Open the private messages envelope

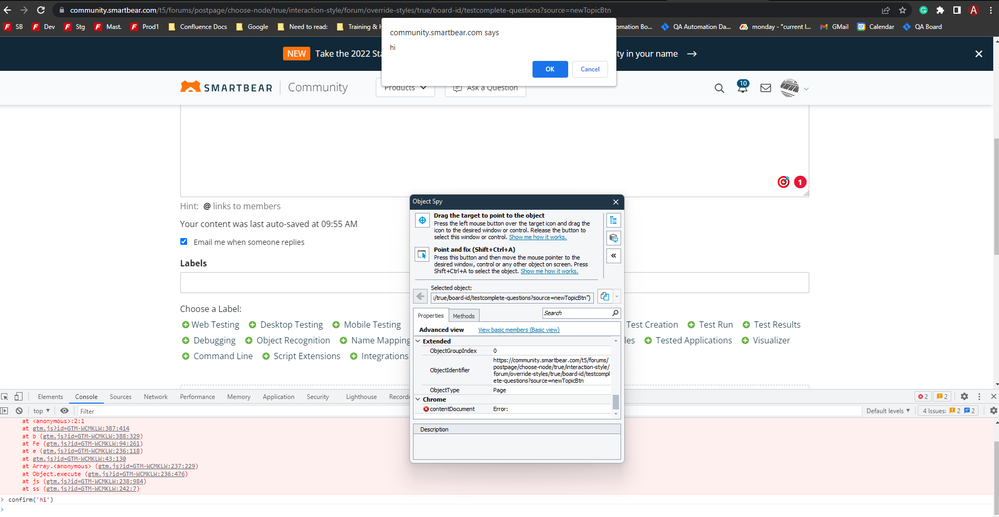pos(765,89)
